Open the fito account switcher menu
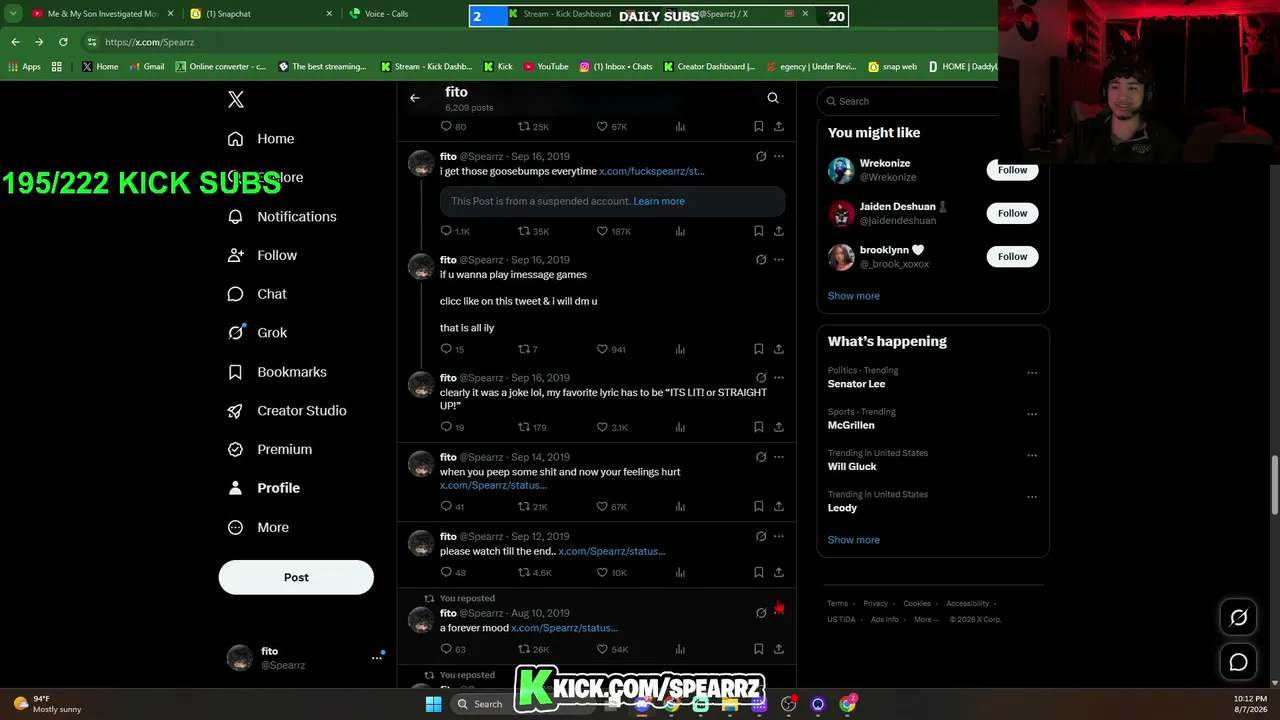 pyautogui.click(x=377, y=657)
